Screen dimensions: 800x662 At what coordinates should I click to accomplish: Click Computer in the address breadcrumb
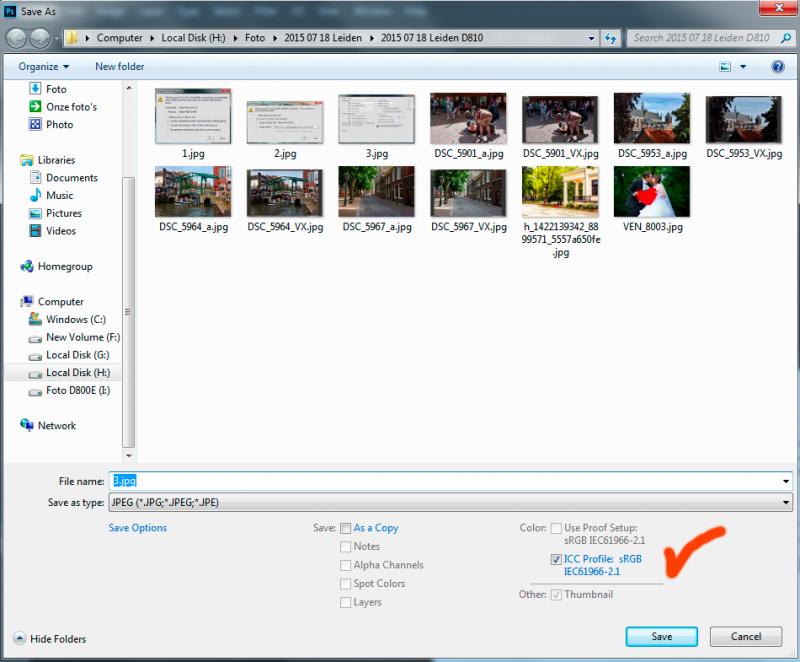click(x=119, y=38)
